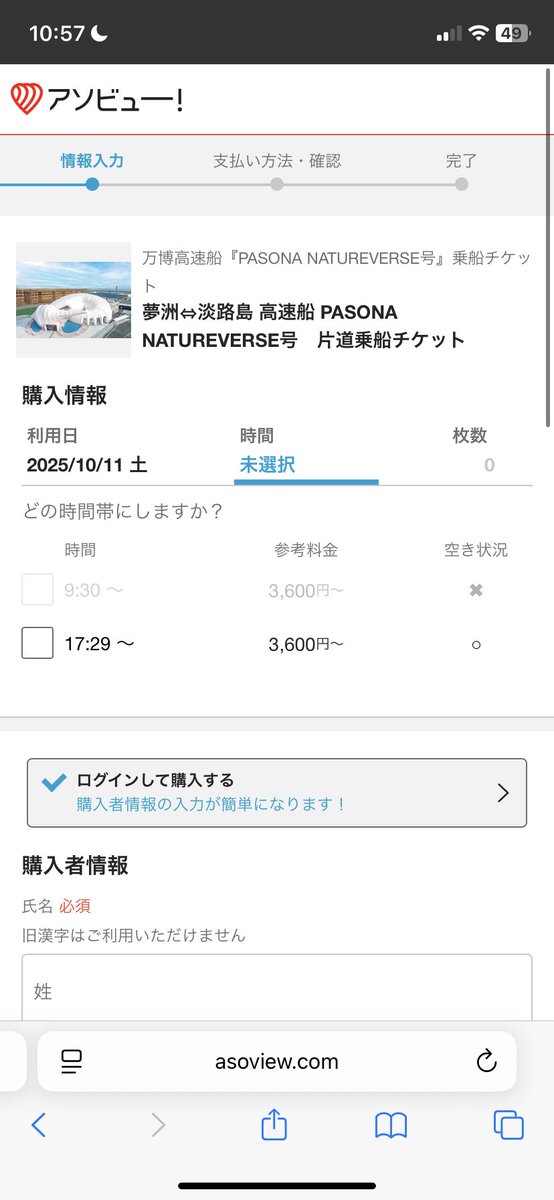
Task: Select the 支払い方法・確認 step
Action: pos(277,161)
